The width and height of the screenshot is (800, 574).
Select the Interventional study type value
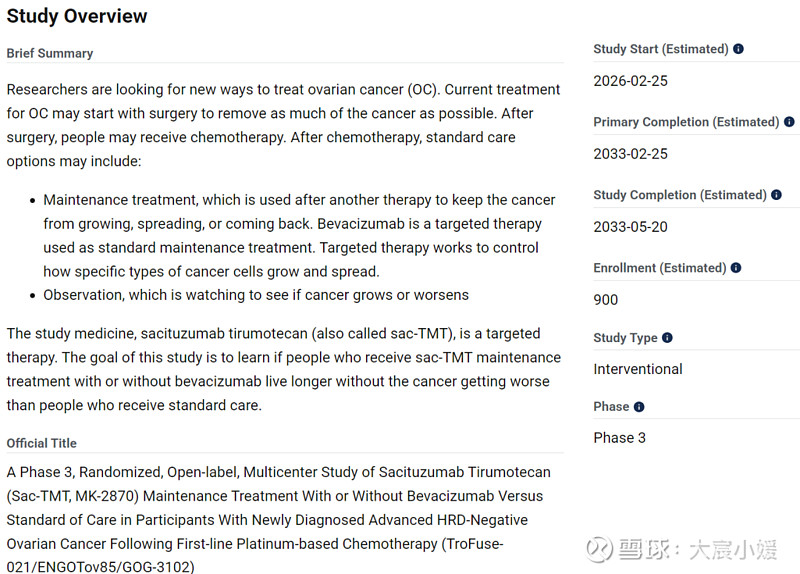click(x=638, y=369)
